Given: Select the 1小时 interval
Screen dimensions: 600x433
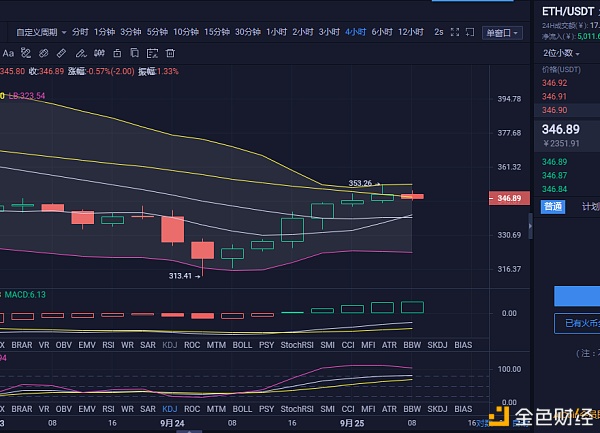Looking at the screenshot, I should pos(276,32).
